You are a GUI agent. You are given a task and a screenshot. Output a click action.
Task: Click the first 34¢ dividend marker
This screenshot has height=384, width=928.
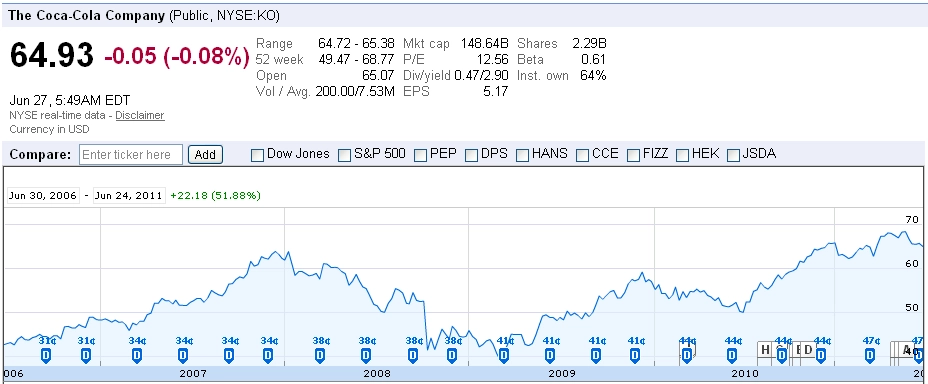[137, 356]
